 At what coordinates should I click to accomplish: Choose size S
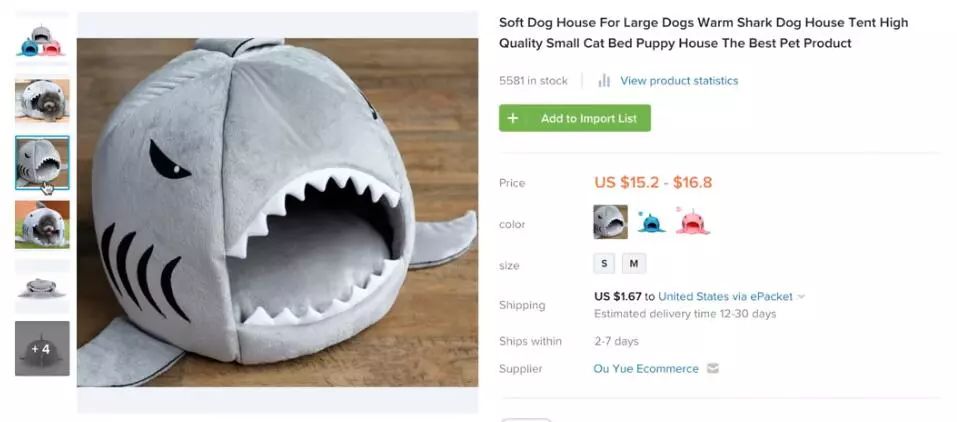[x=603, y=264]
